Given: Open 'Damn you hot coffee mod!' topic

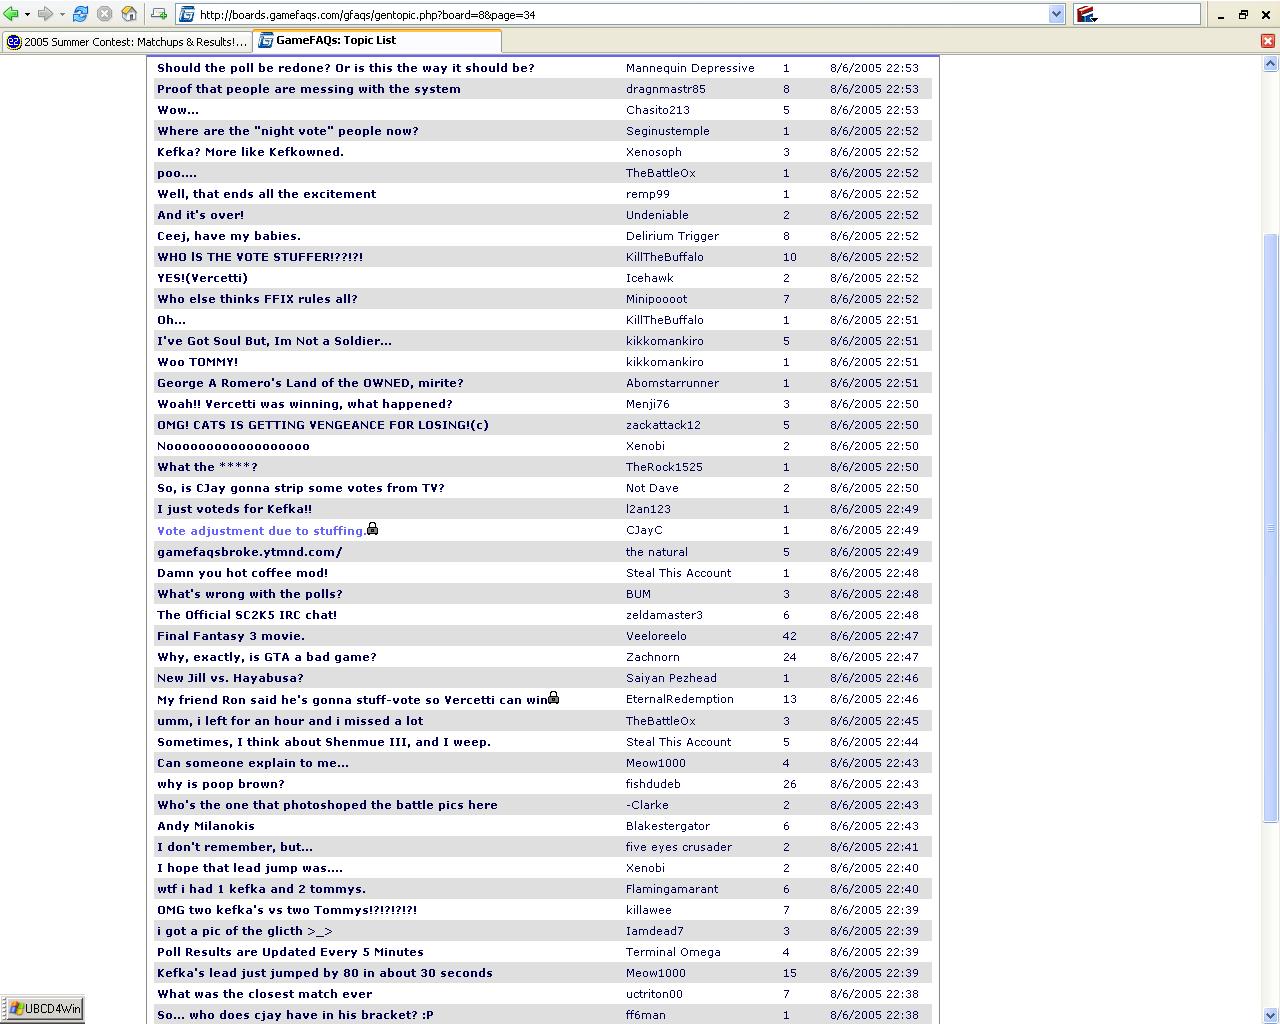Looking at the screenshot, I should [x=243, y=573].
